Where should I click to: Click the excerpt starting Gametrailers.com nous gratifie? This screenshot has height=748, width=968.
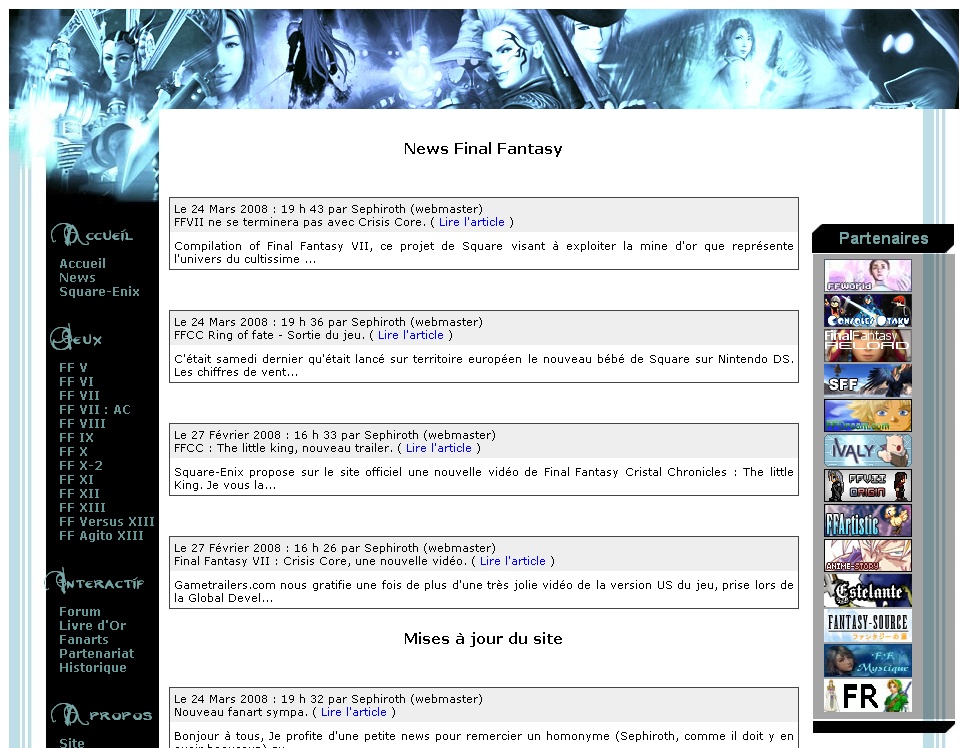483,591
